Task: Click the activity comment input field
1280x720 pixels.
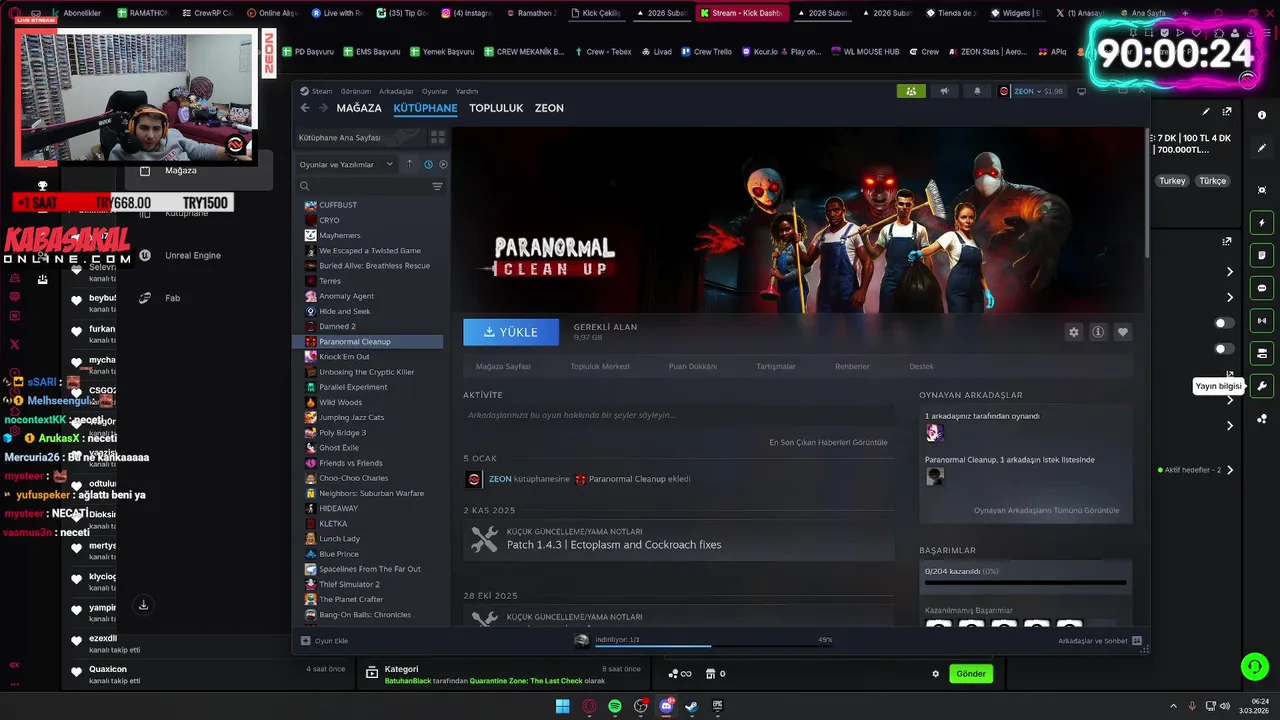Action: [x=679, y=415]
